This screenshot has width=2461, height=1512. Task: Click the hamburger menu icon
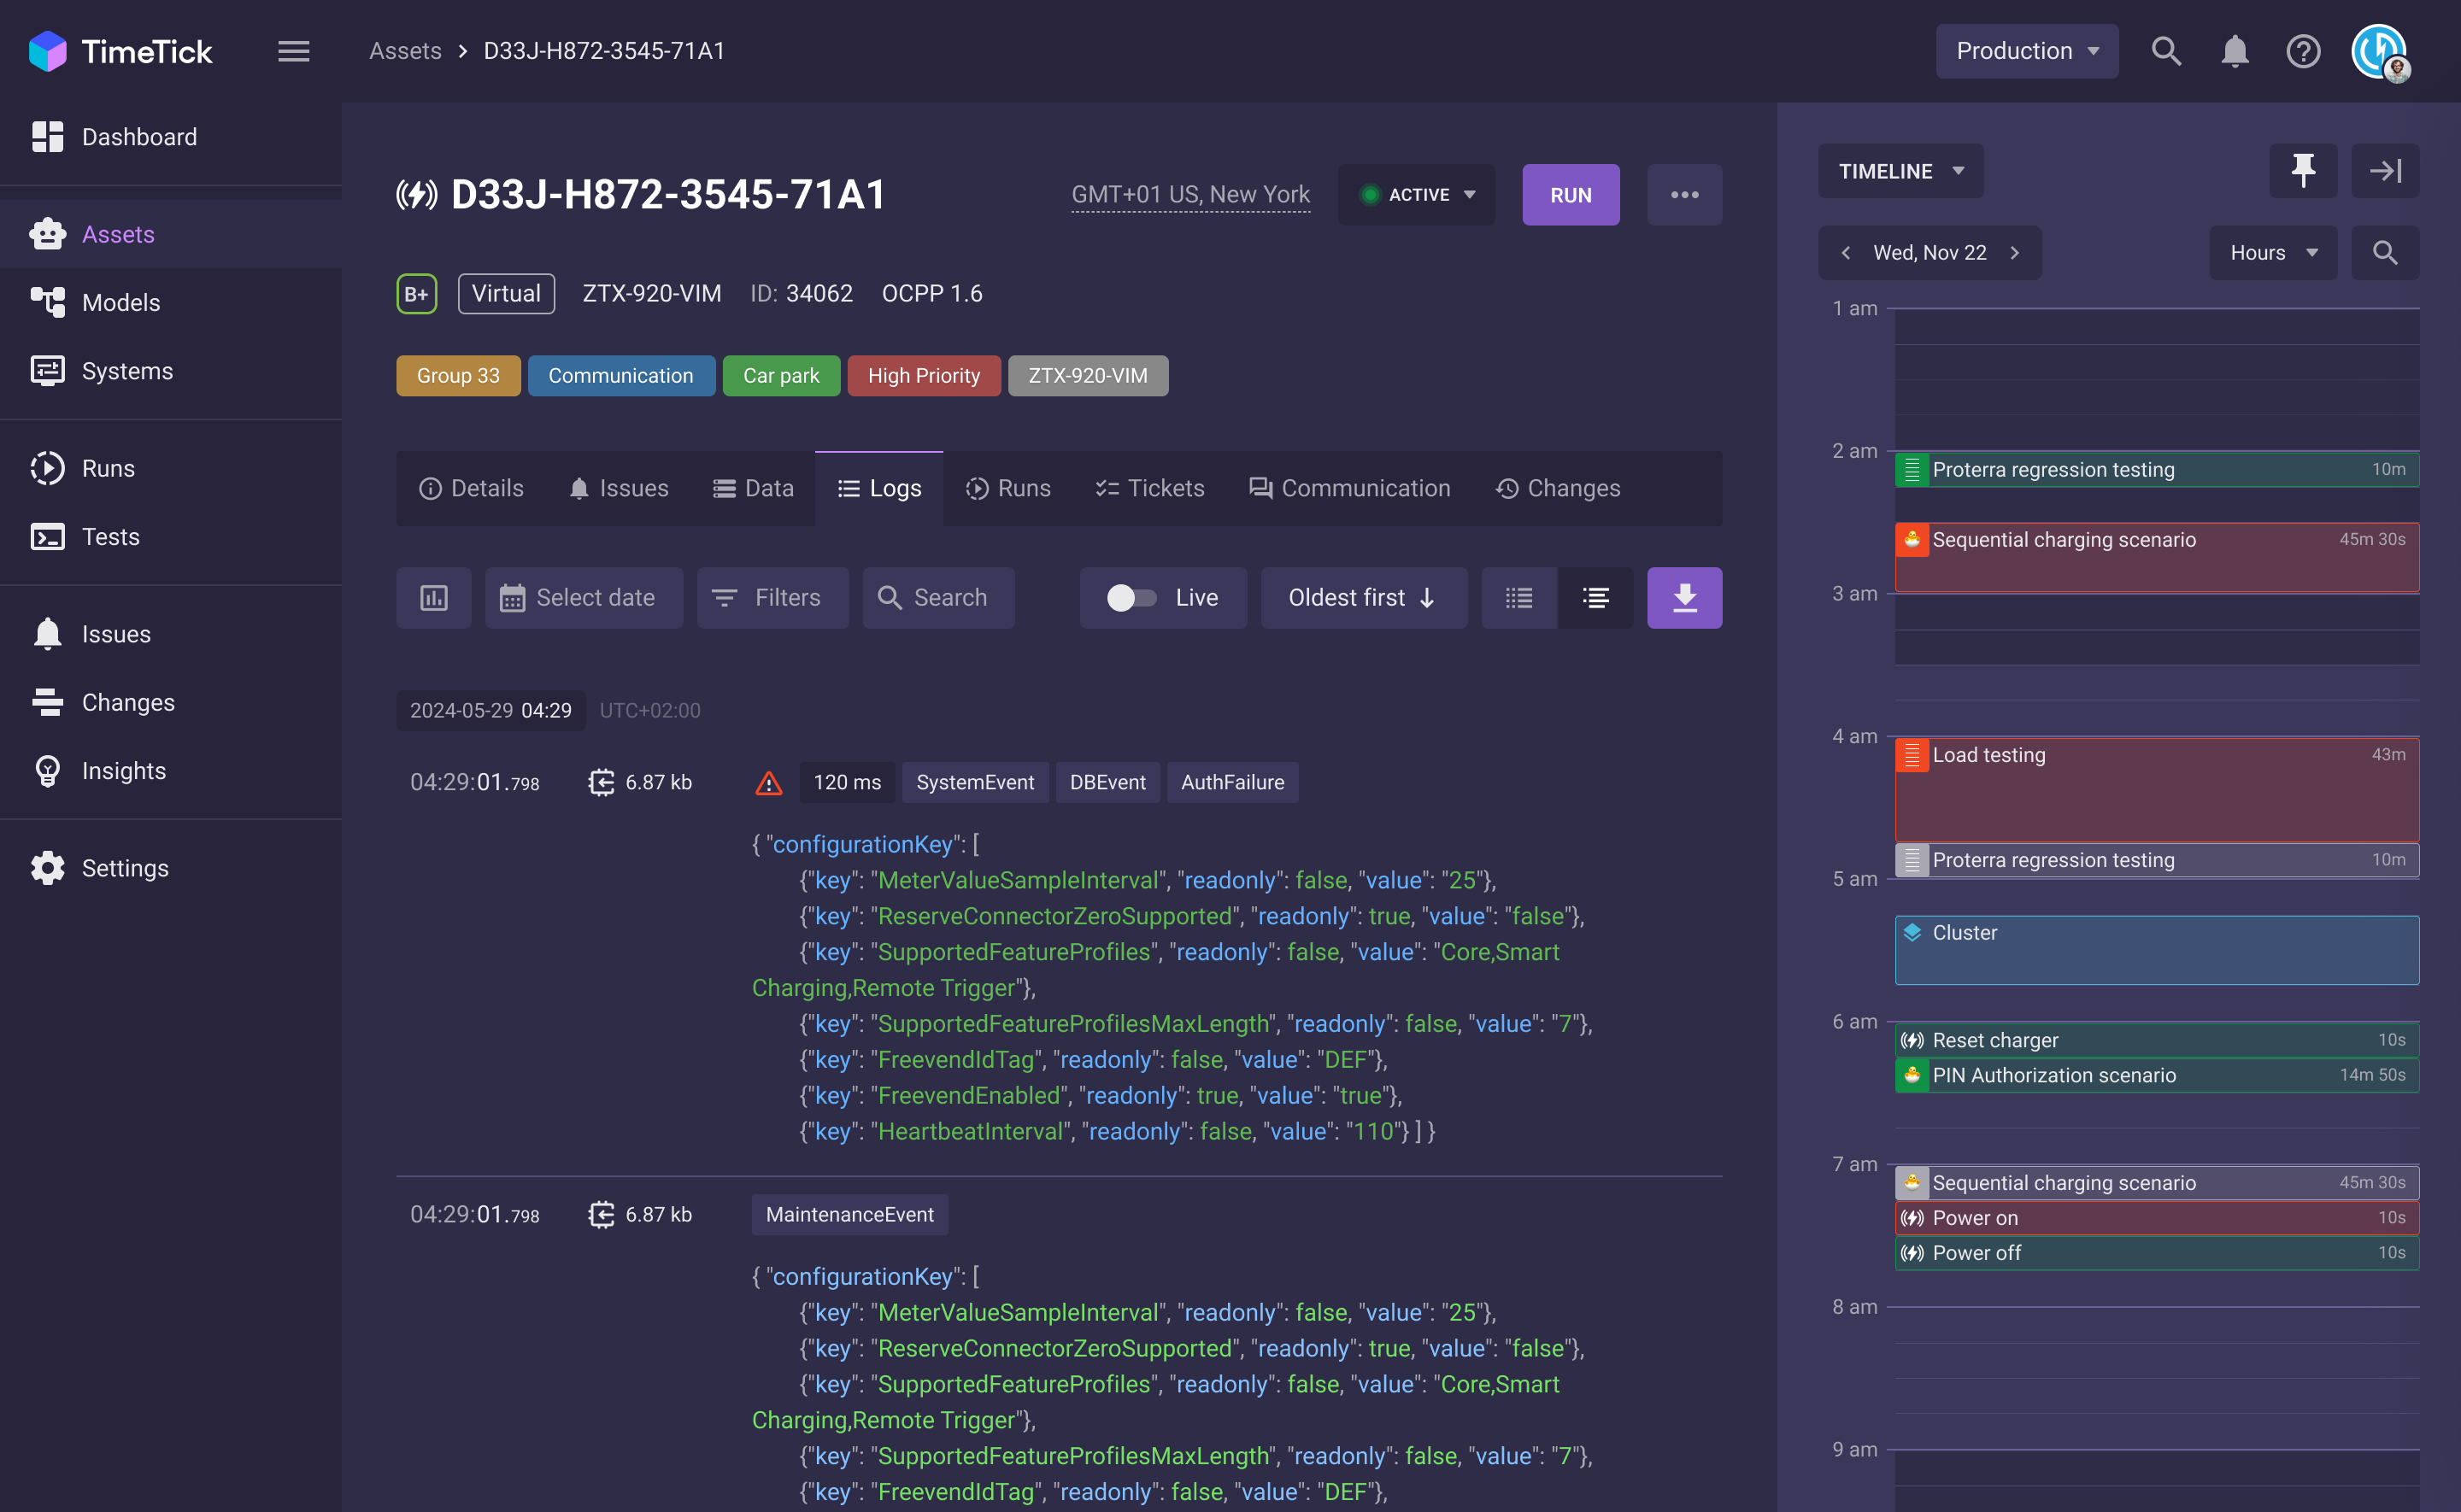pyautogui.click(x=293, y=51)
